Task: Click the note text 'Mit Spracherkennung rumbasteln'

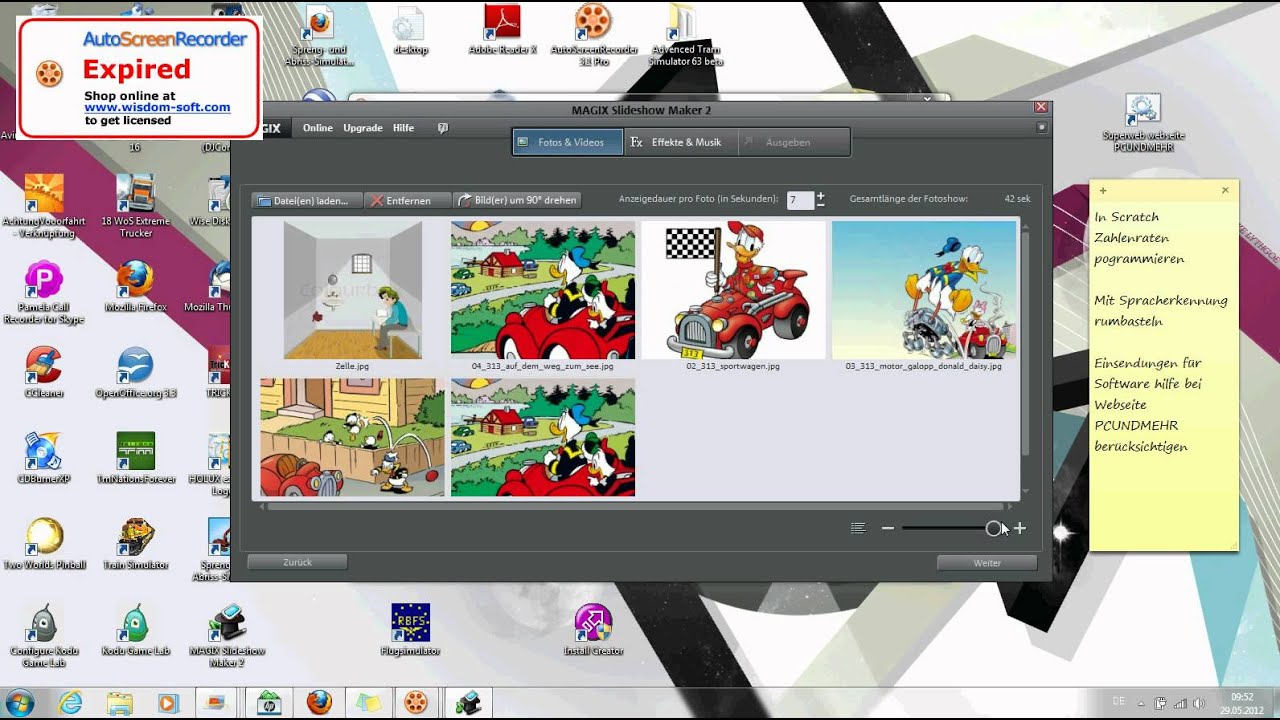Action: tap(1161, 310)
